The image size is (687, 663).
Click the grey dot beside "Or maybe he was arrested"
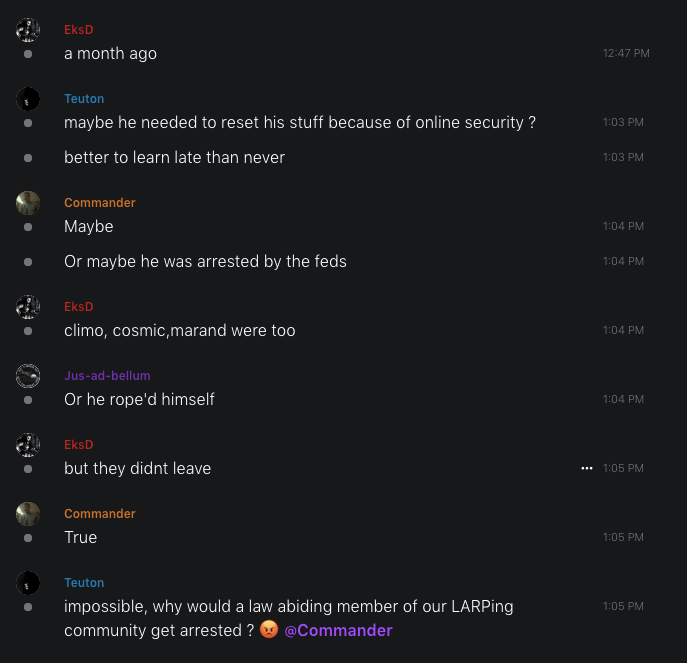28,262
